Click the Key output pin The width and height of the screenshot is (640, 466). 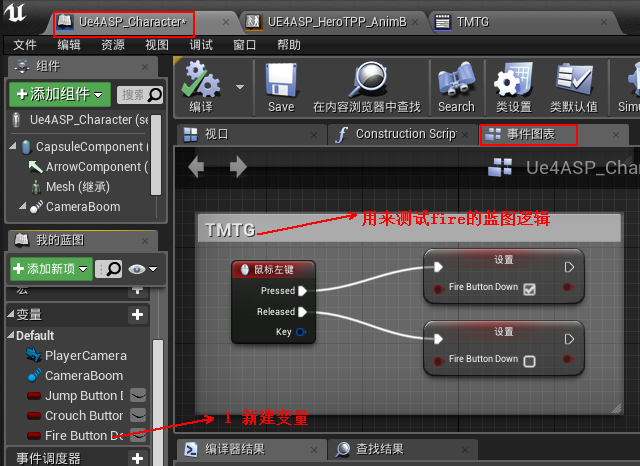301,332
